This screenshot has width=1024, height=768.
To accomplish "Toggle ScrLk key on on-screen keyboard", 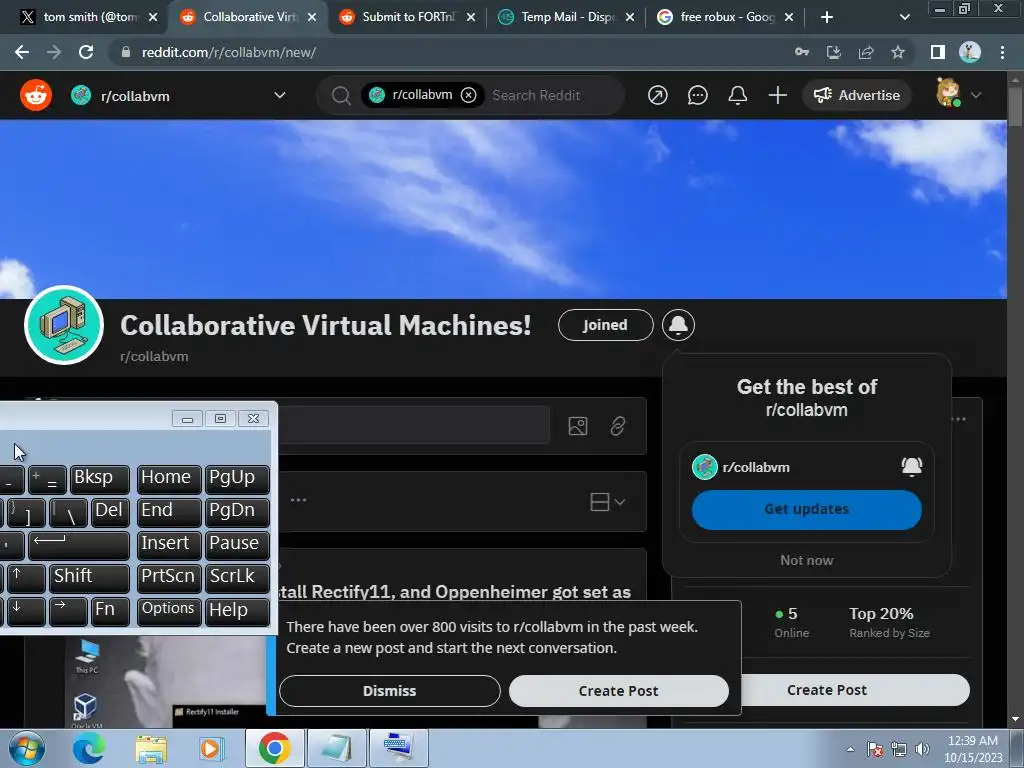I will click(x=237, y=577).
